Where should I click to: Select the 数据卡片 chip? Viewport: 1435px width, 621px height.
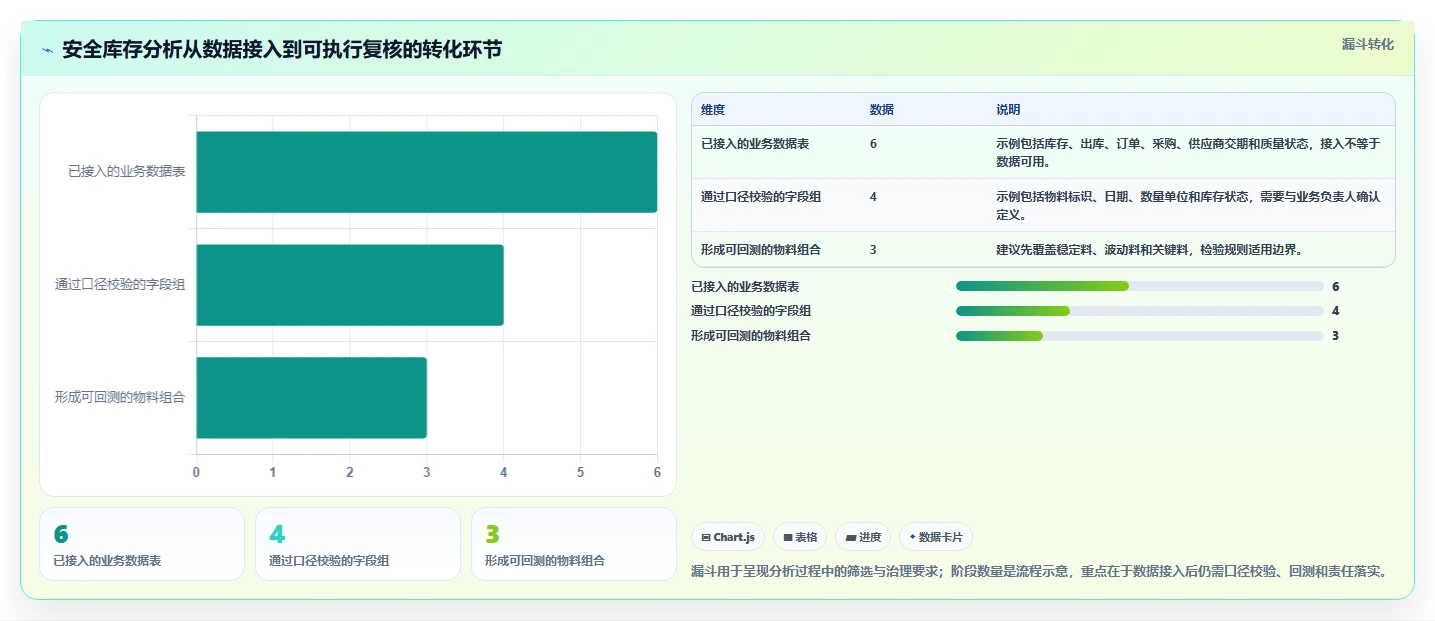click(x=936, y=537)
